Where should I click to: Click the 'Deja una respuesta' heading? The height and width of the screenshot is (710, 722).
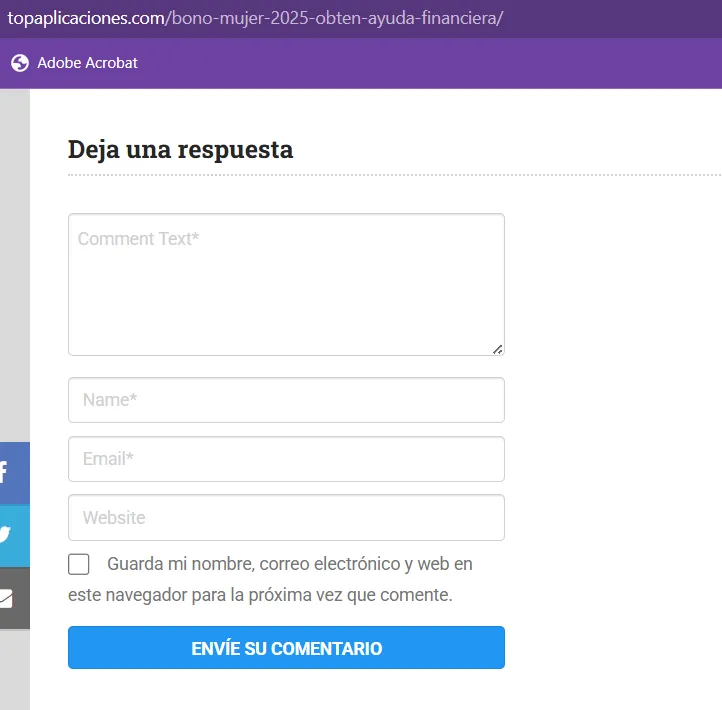[180, 150]
